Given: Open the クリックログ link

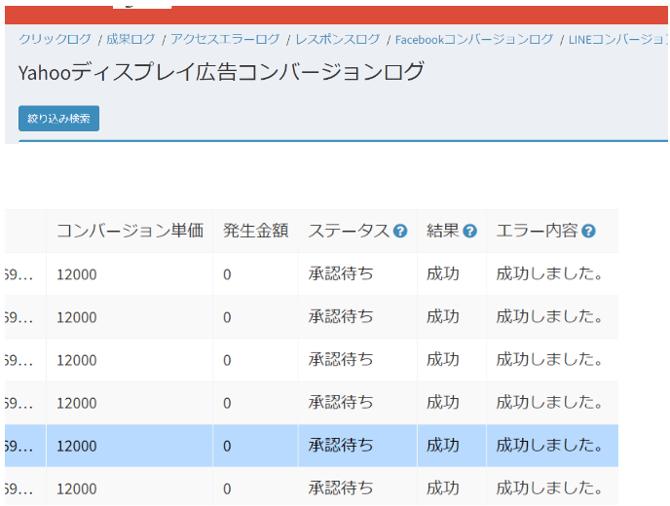Looking at the screenshot, I should click(56, 39).
